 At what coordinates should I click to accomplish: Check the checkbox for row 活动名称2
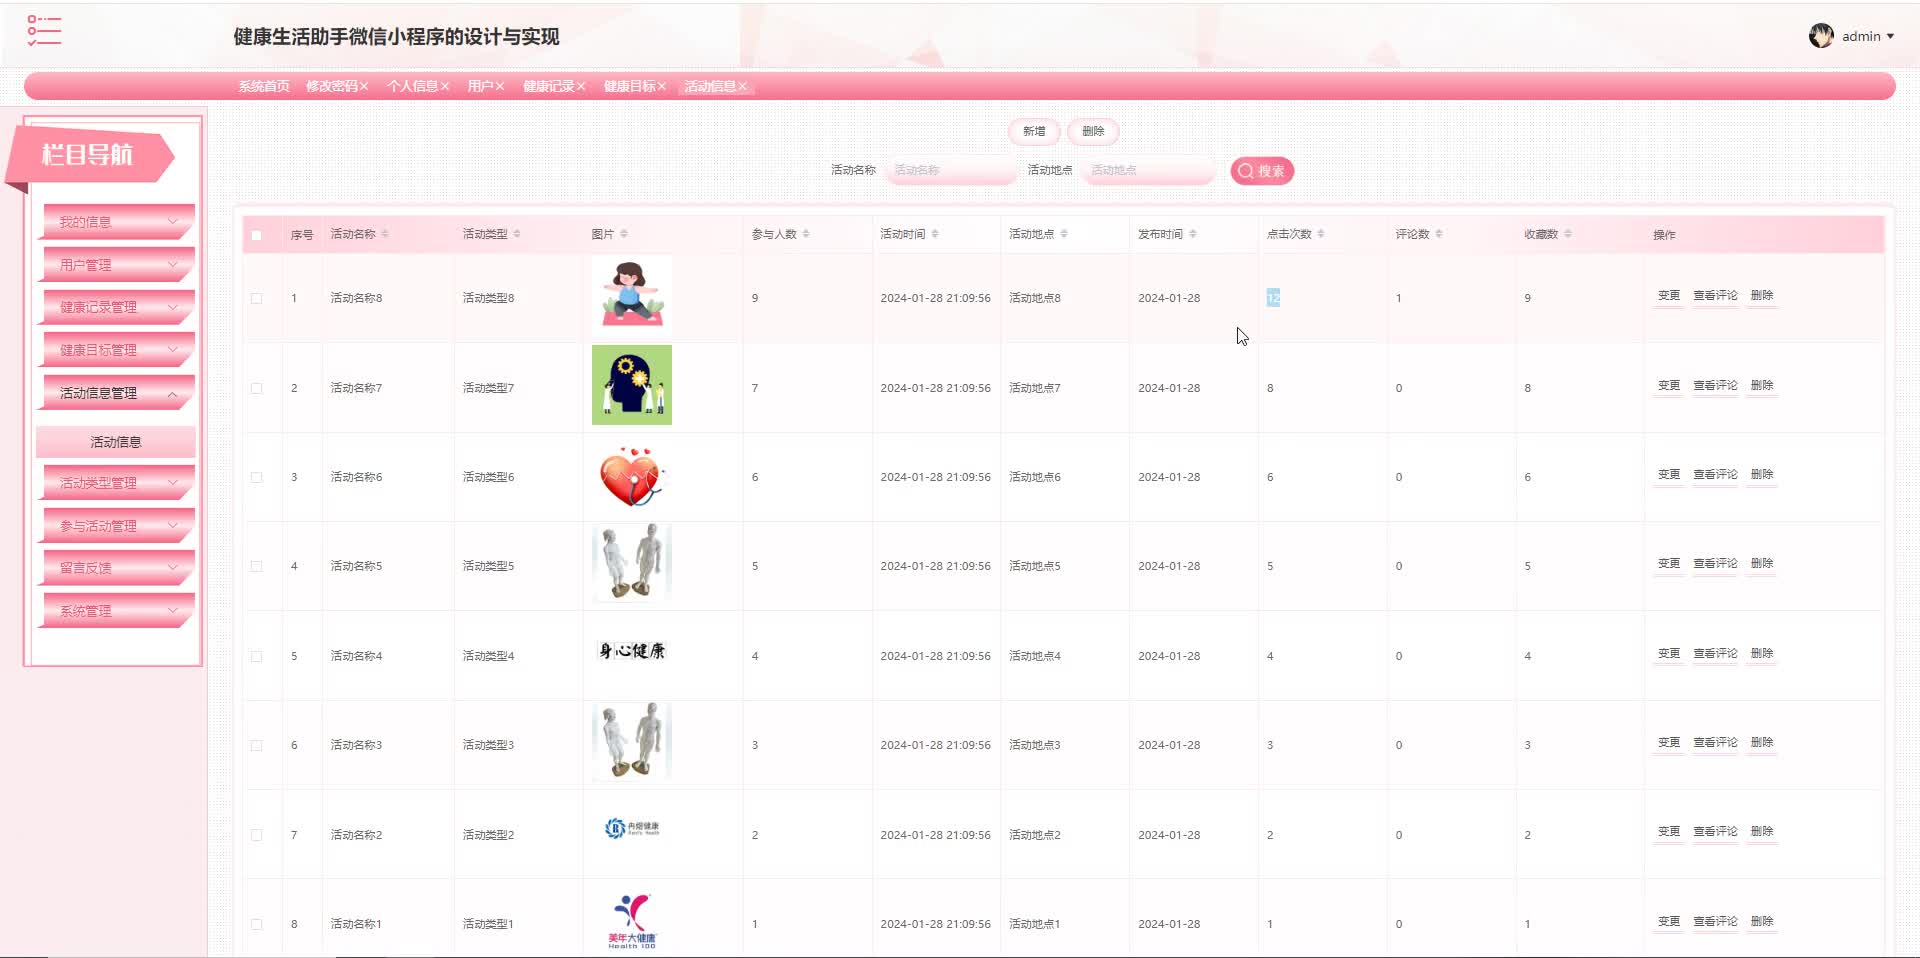tap(257, 835)
